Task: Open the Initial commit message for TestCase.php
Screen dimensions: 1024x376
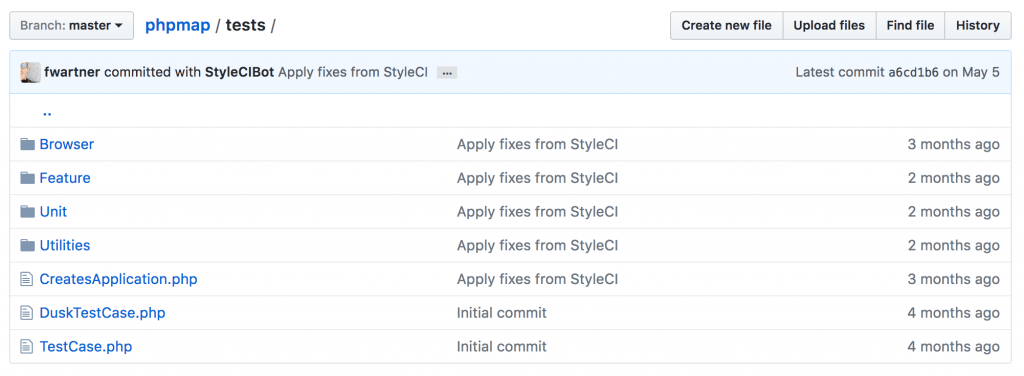Action: tap(502, 347)
